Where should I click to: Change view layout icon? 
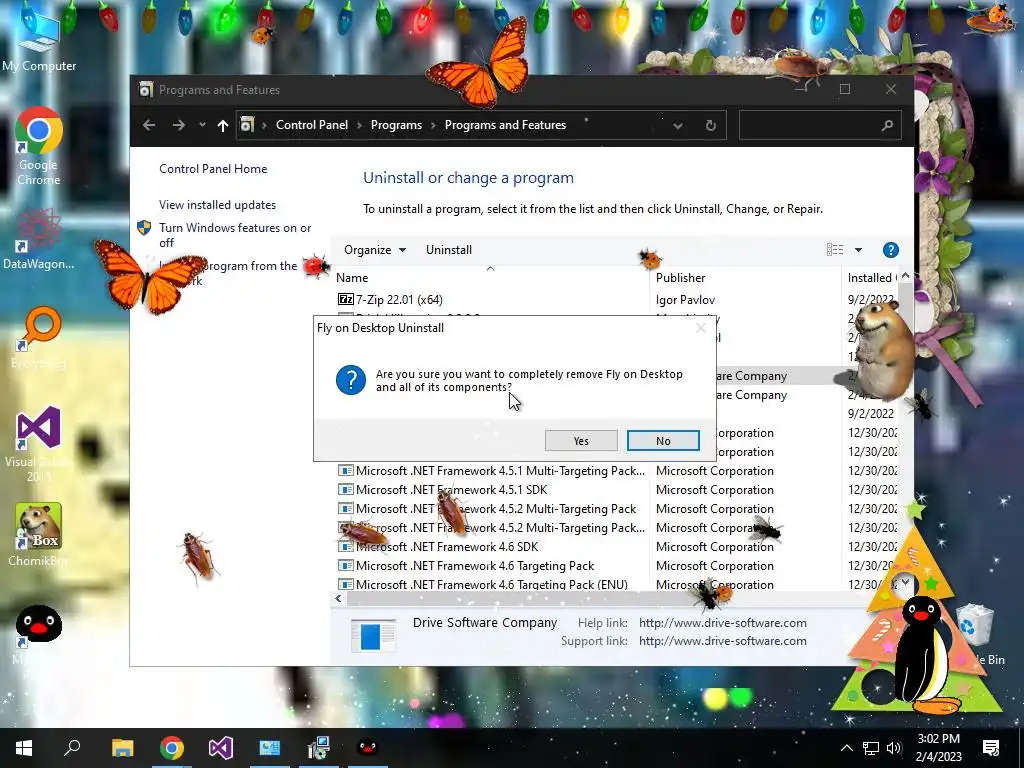[x=835, y=250]
